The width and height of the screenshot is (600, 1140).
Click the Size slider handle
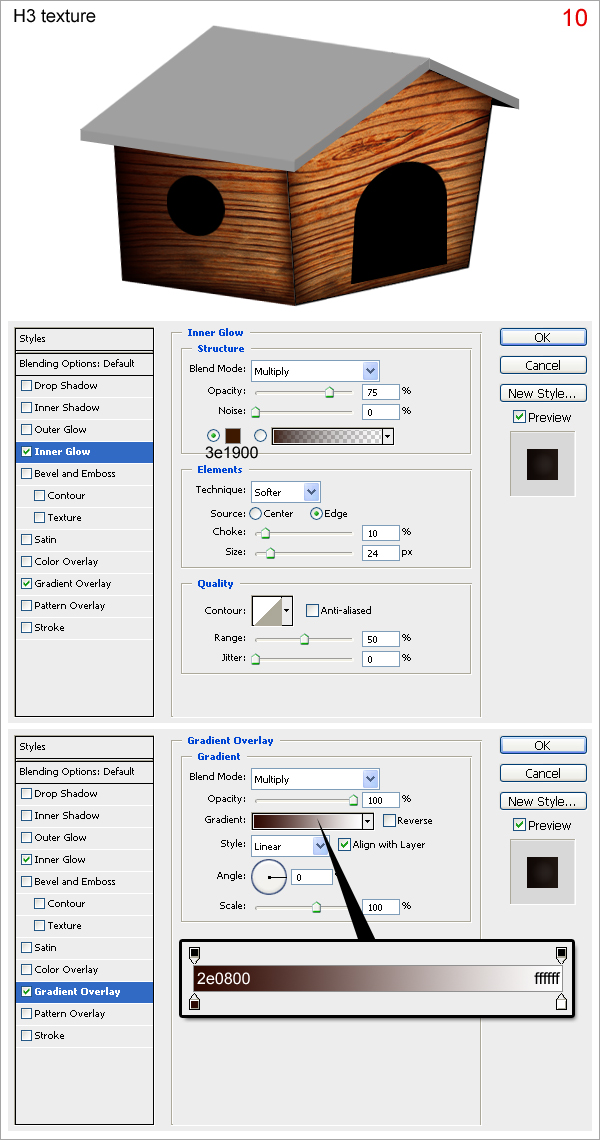click(270, 553)
